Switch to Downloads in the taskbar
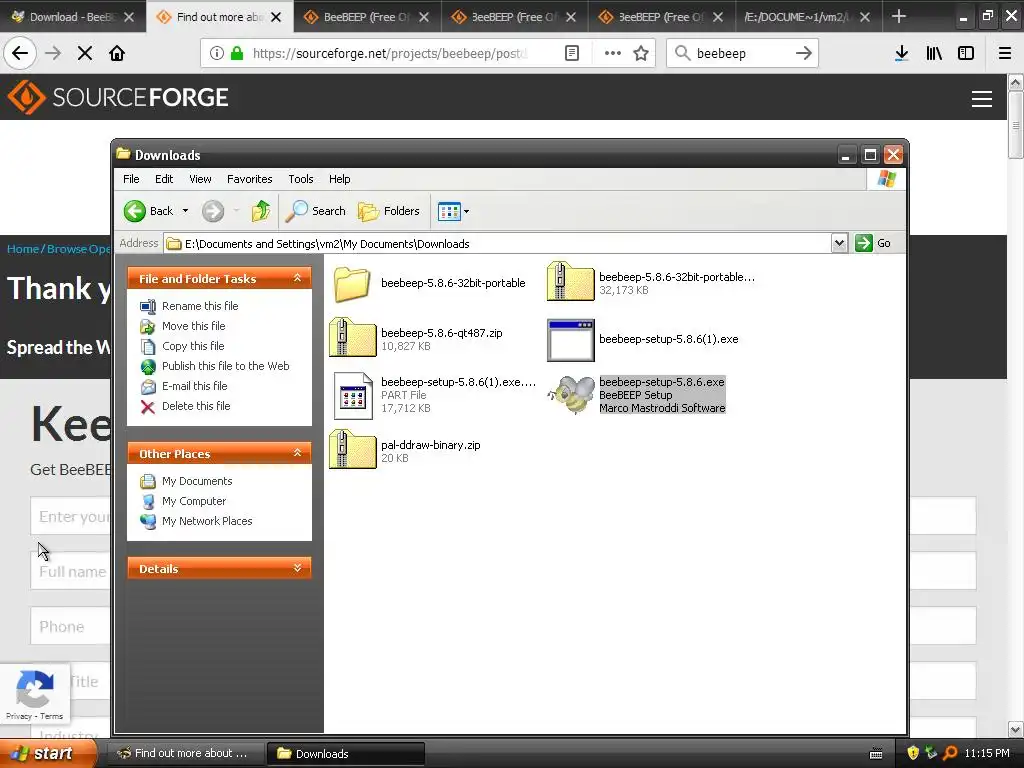1024x768 pixels. click(x=346, y=754)
